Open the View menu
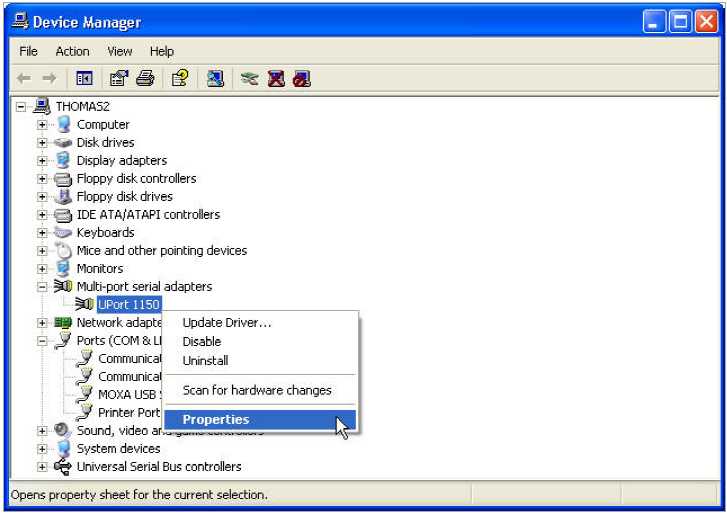The height and width of the screenshot is (514, 727). point(120,51)
